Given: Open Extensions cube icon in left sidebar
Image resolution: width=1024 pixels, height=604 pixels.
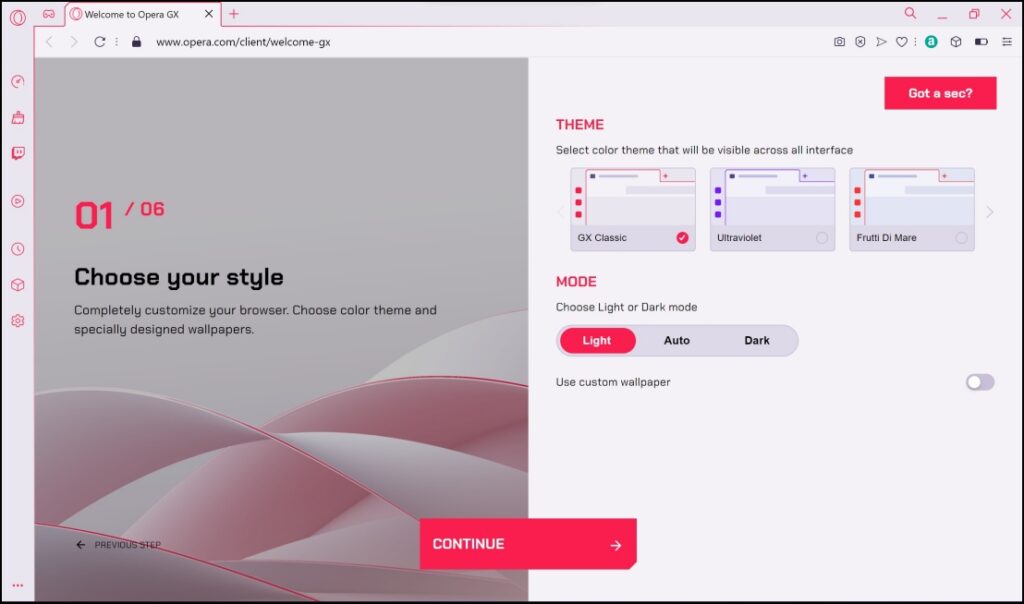Looking at the screenshot, I should (18, 285).
